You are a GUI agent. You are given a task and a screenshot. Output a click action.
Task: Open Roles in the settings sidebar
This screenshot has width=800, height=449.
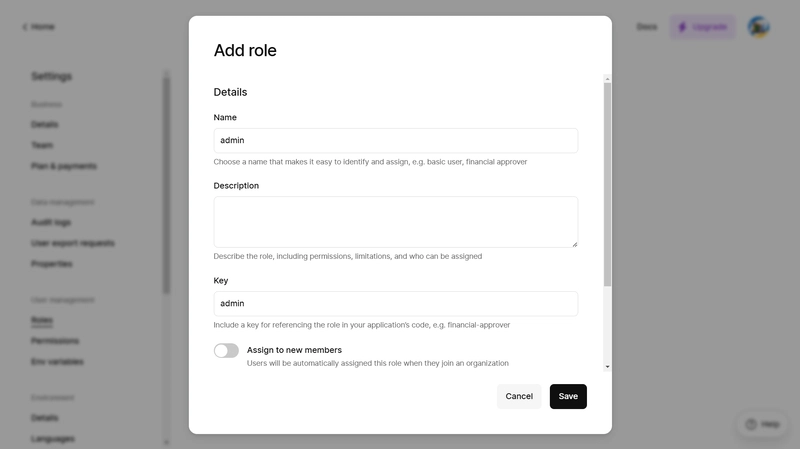click(x=42, y=320)
